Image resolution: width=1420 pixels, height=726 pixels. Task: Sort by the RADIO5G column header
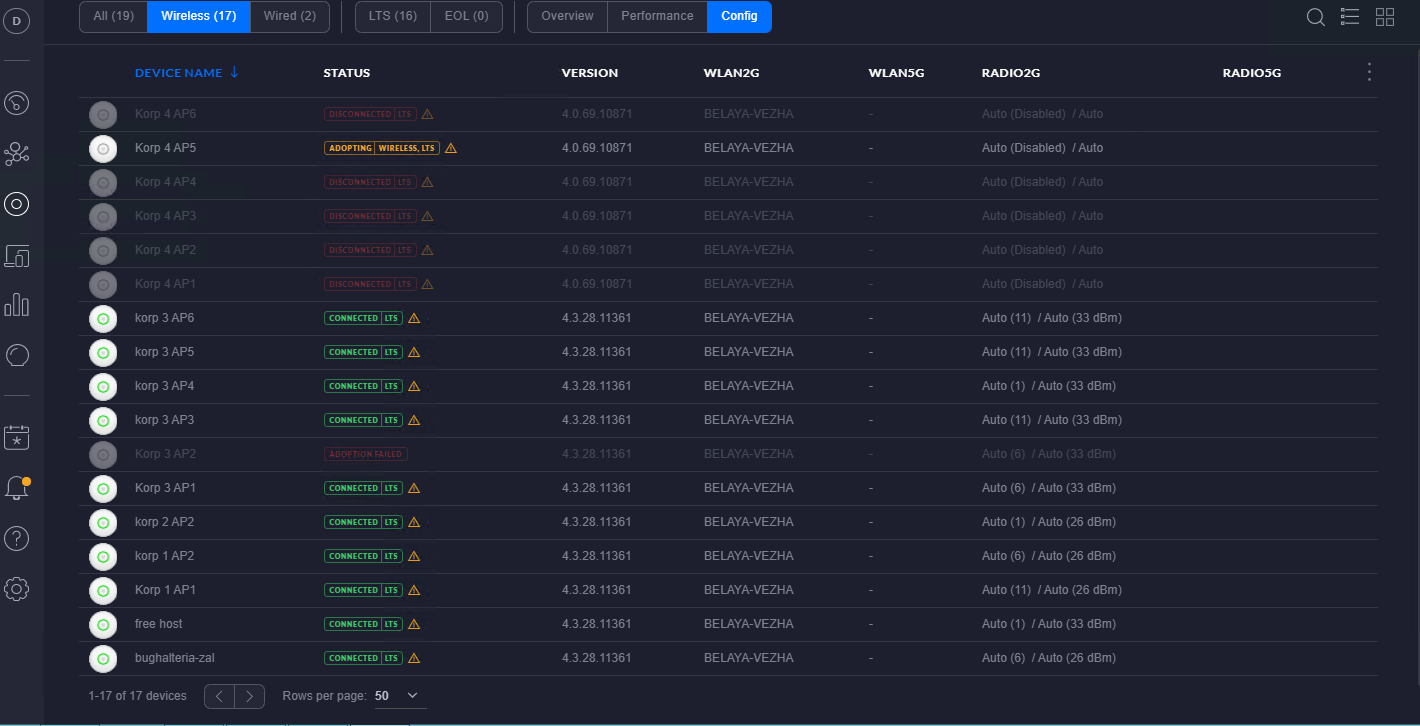(x=1252, y=73)
